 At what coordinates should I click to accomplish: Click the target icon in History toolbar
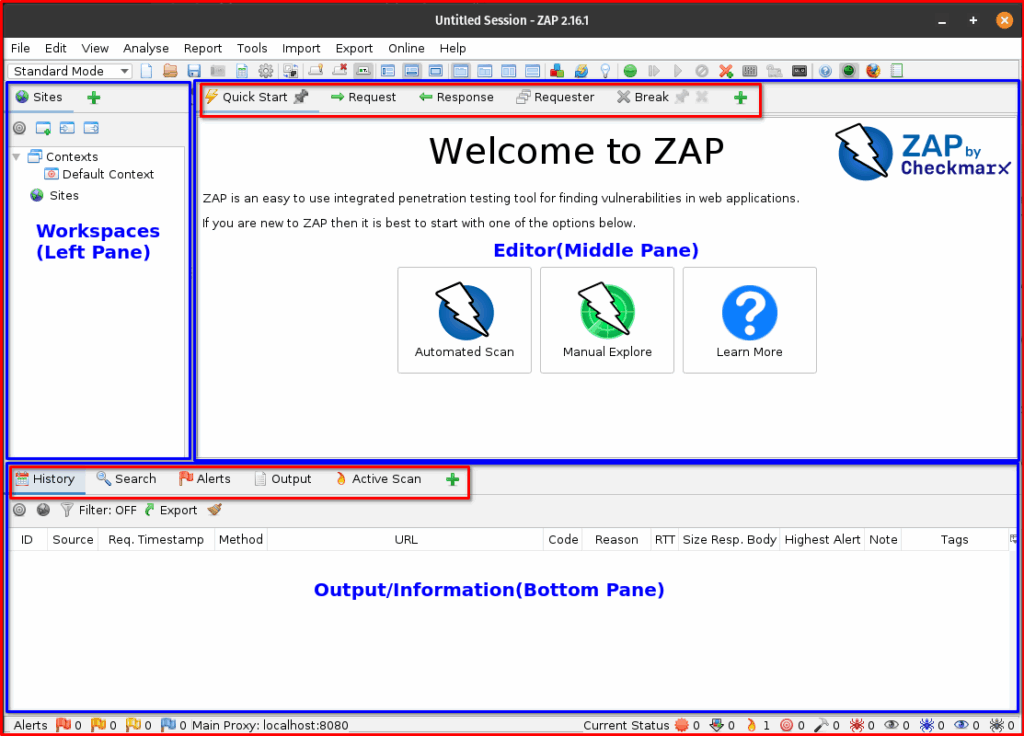(x=20, y=509)
